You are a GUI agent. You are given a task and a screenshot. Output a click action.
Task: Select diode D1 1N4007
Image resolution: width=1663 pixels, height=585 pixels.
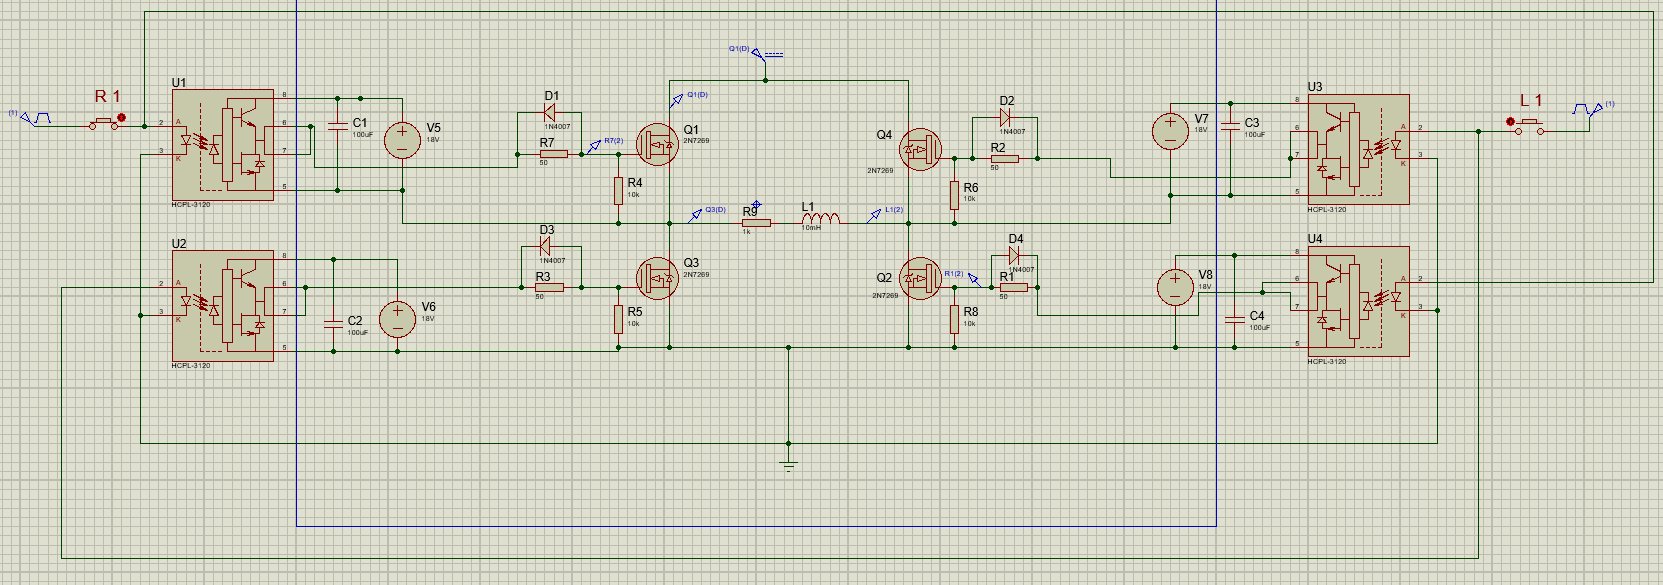(549, 113)
